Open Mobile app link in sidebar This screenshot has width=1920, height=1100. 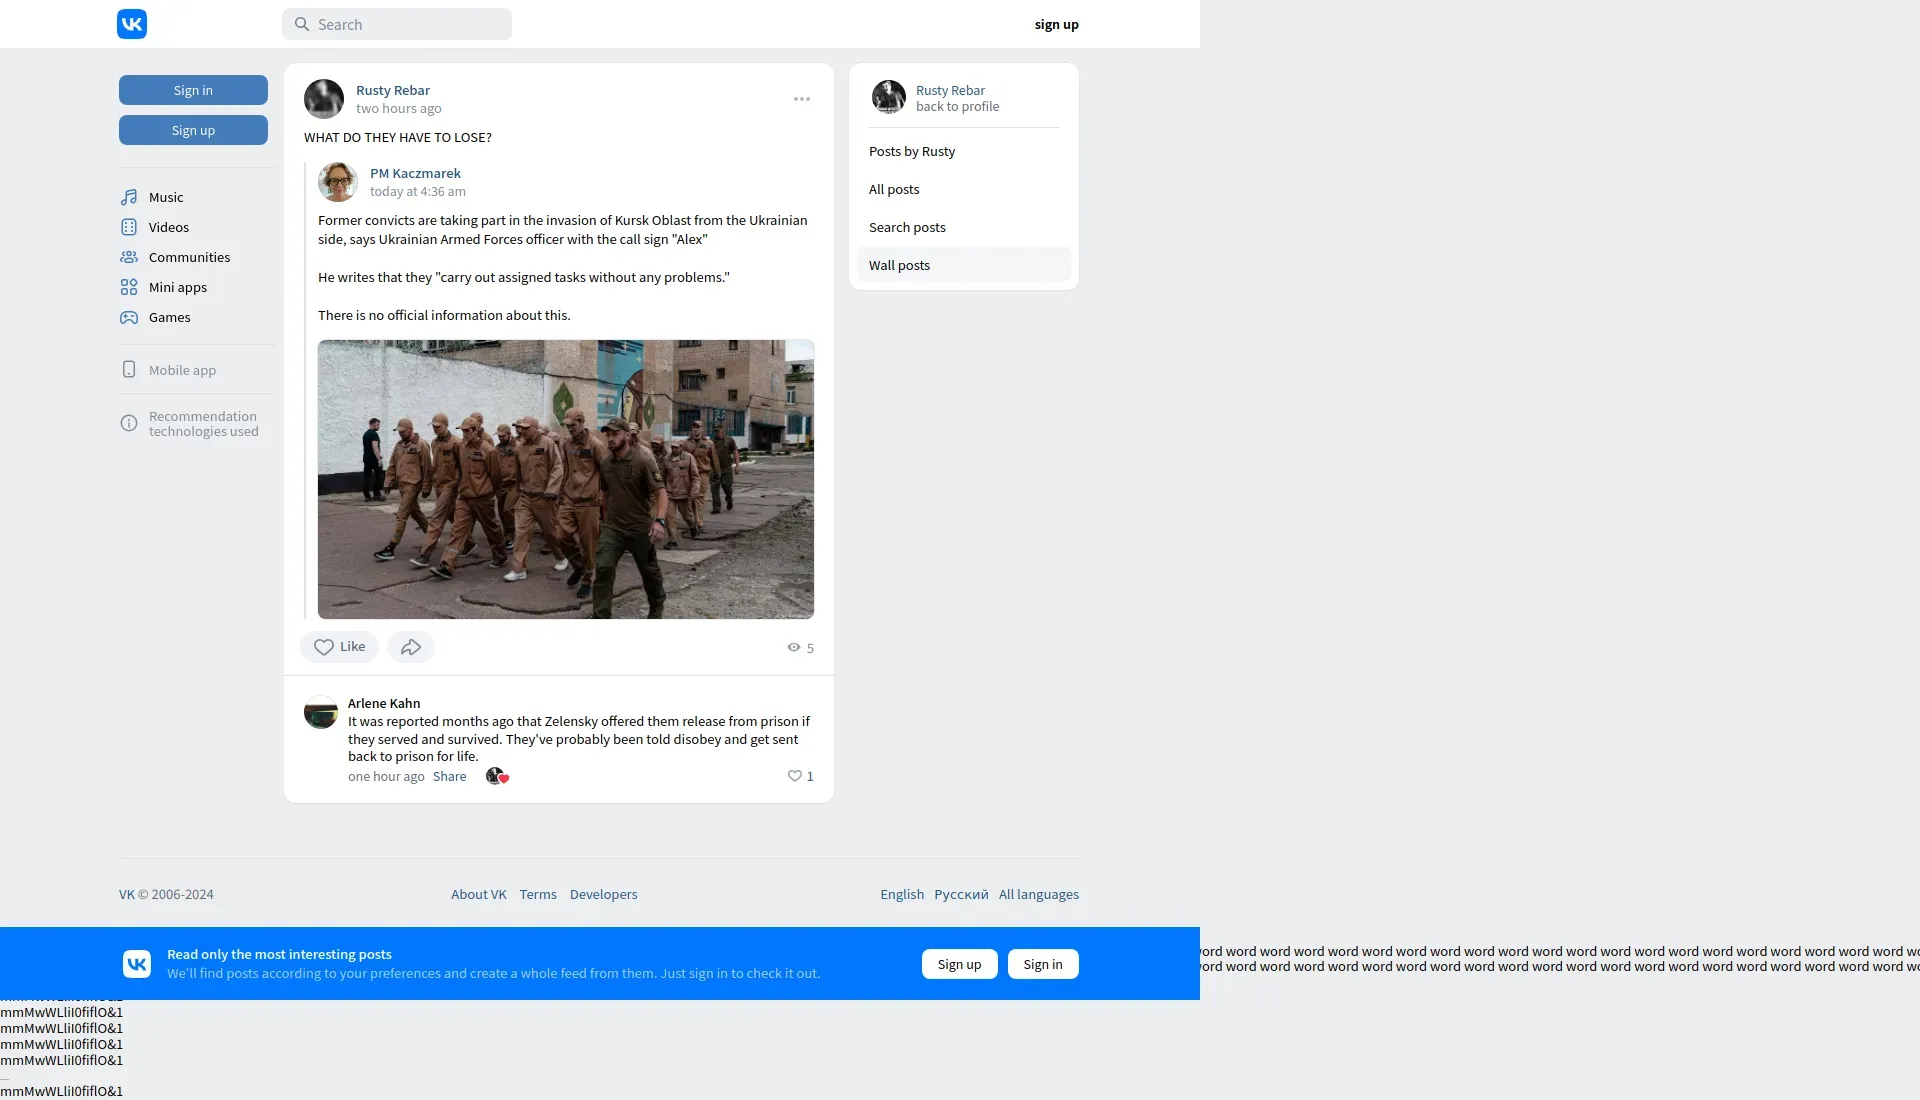point(182,370)
